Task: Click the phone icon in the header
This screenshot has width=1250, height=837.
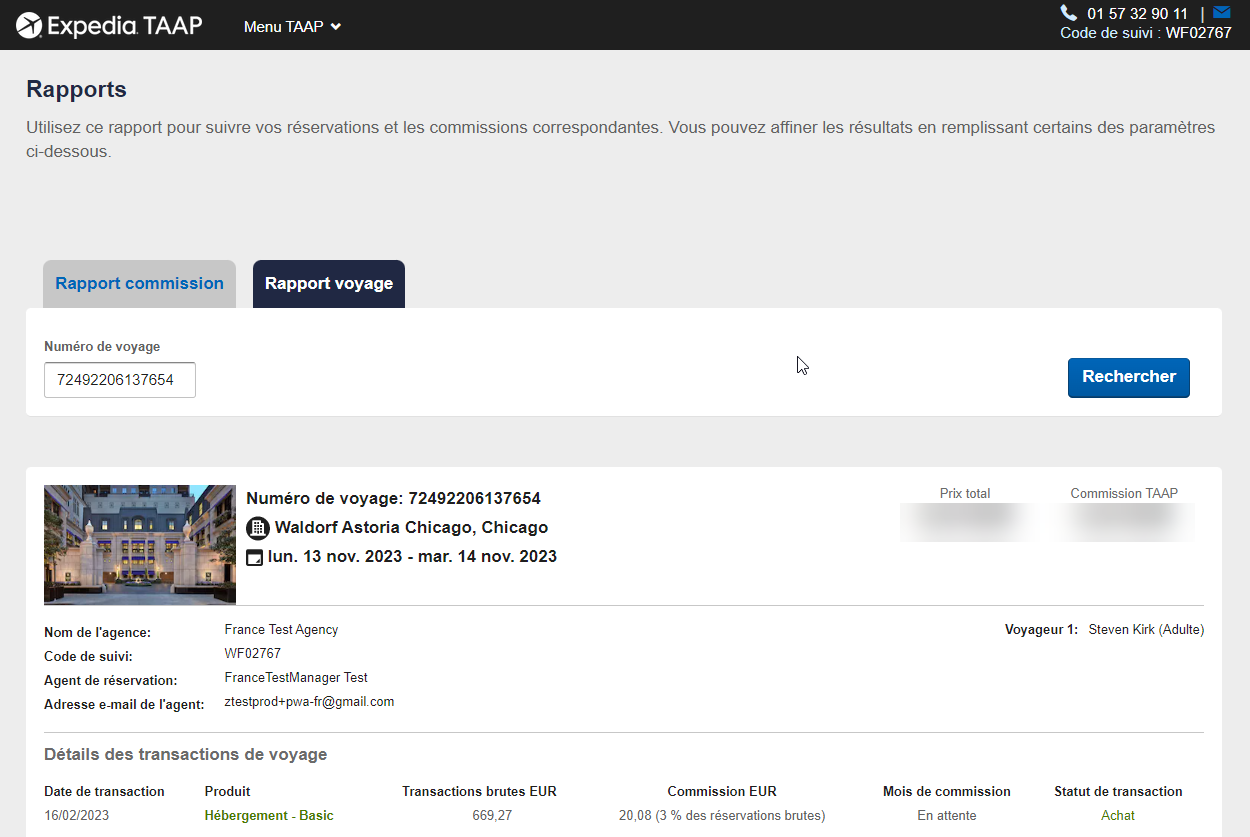Action: [1069, 13]
